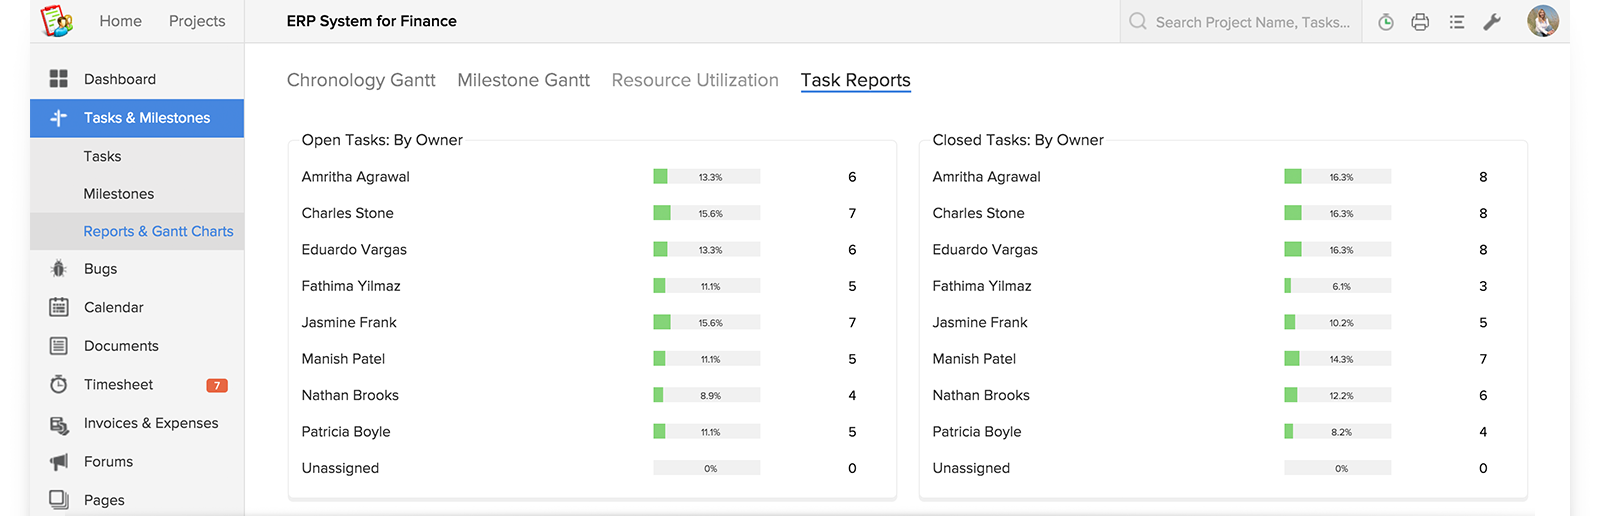Screen dimensions: 1600x516
Task: Click Charles Stone's open tasks progress bar
Action: [x=706, y=213]
